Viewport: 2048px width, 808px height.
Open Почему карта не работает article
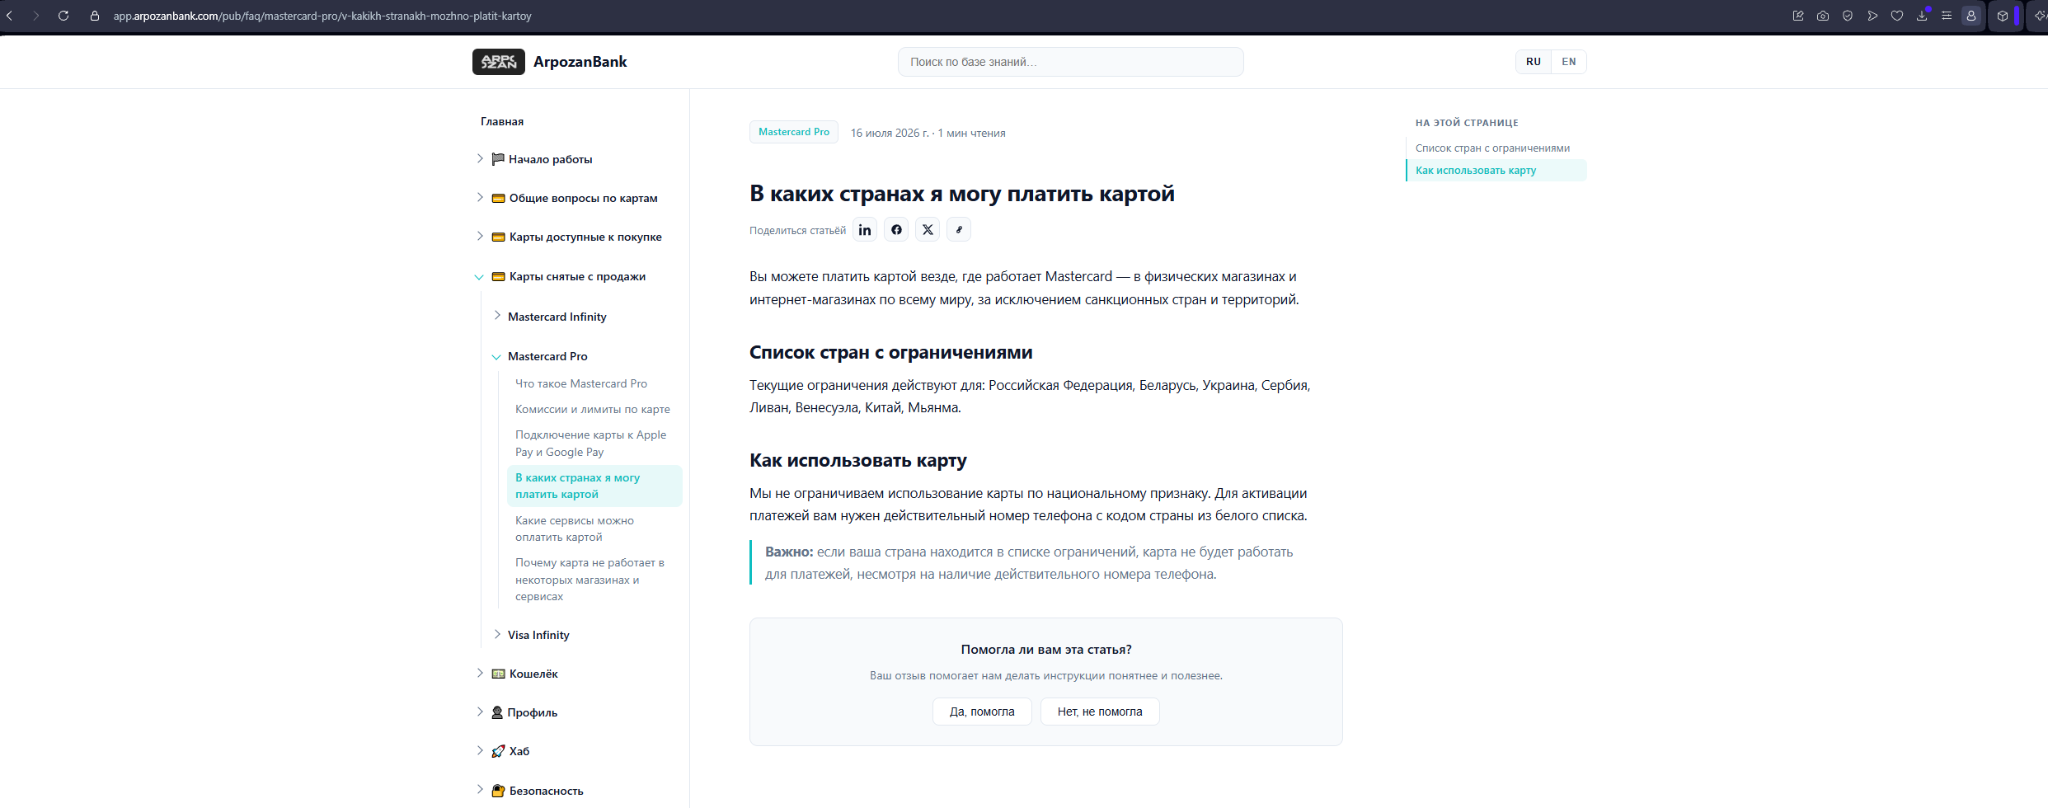(x=590, y=580)
